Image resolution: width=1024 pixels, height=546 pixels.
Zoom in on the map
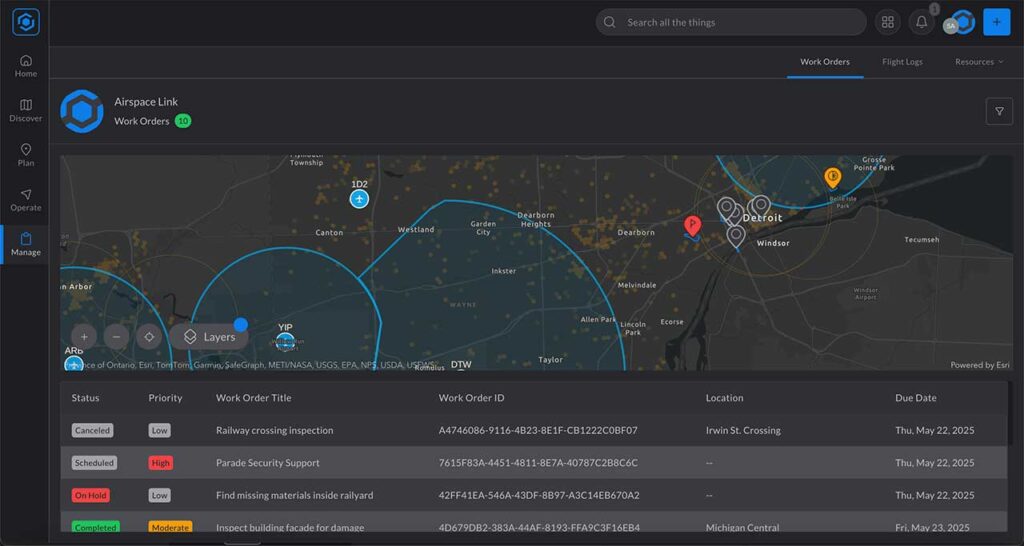(84, 337)
